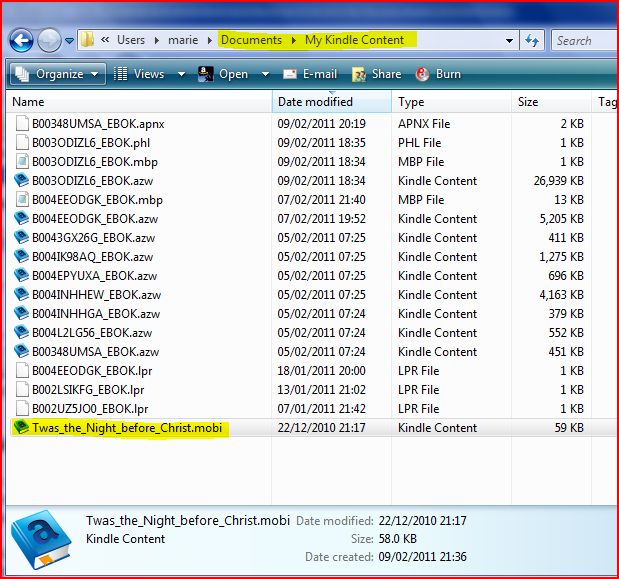Select file name B0043GX26G_EBOK.azw
Image resolution: width=619 pixels, height=579 pixels.
[x=94, y=238]
